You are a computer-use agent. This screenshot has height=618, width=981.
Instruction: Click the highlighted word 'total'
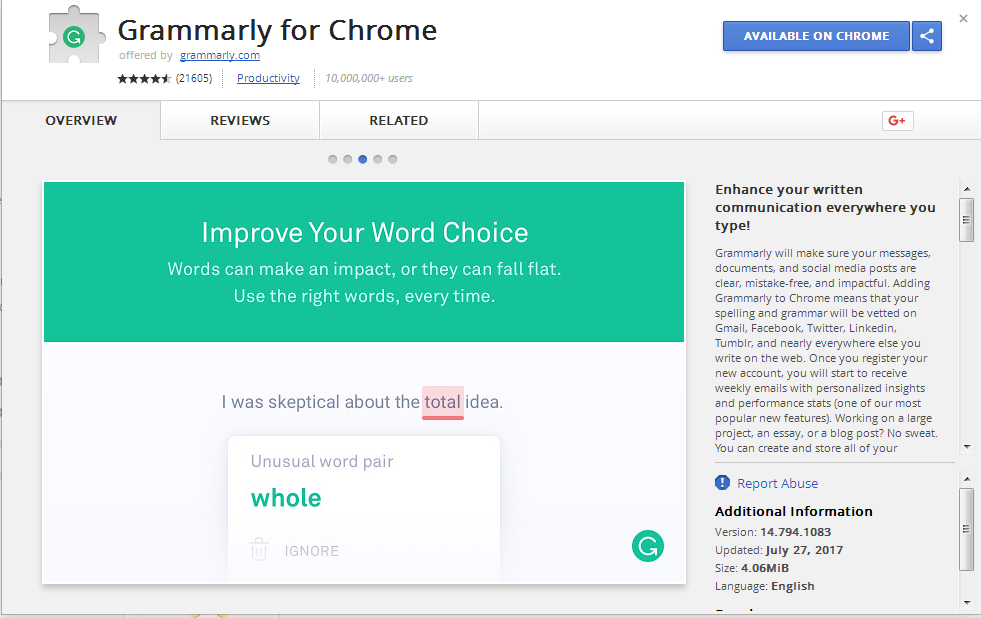pyautogui.click(x=442, y=402)
